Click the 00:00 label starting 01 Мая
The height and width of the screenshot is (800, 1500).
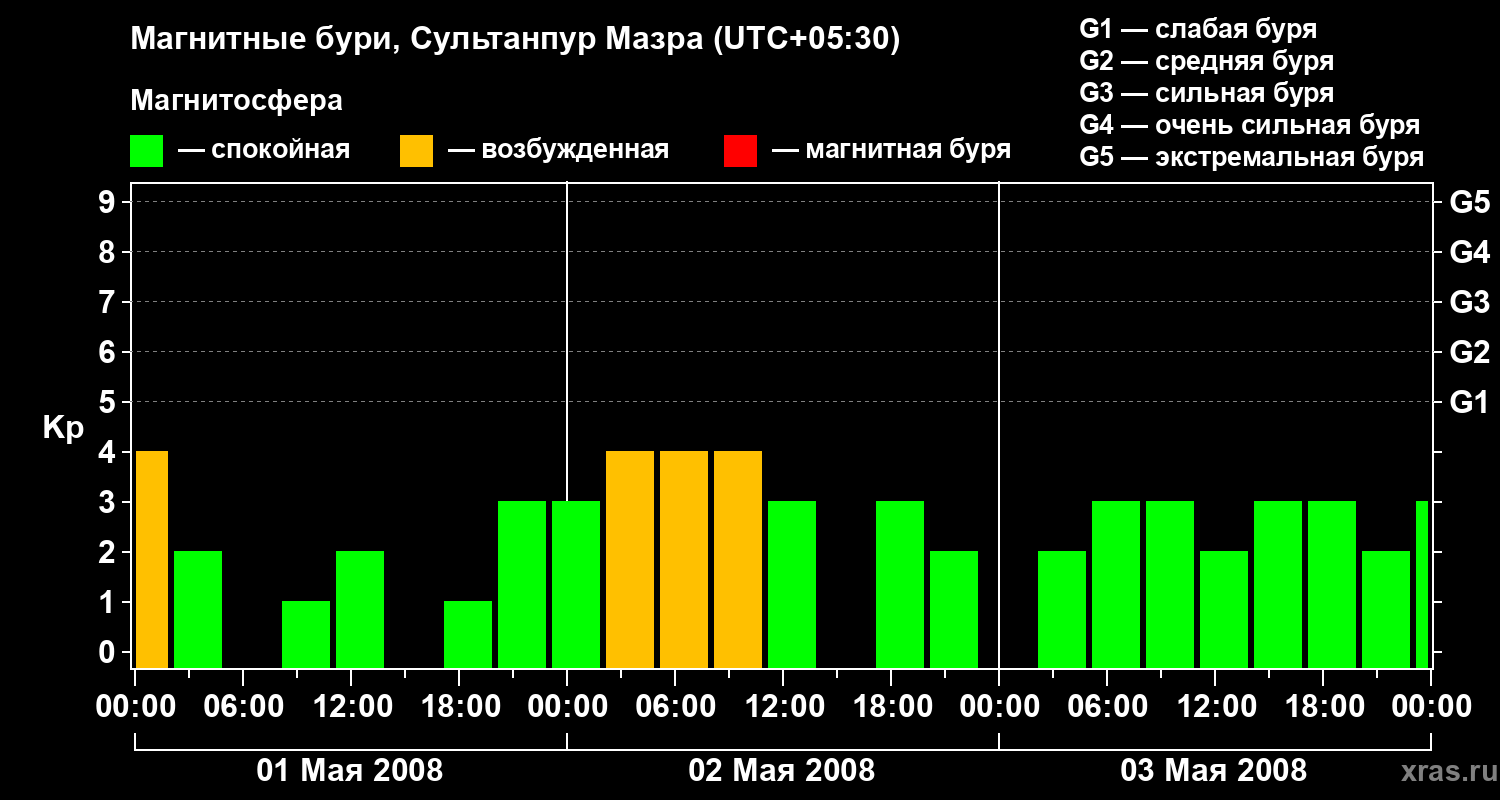135,706
